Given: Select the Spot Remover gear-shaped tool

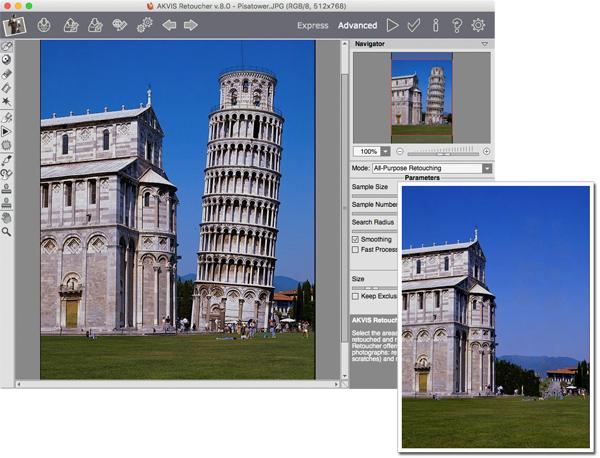Looking at the screenshot, I should point(7,145).
